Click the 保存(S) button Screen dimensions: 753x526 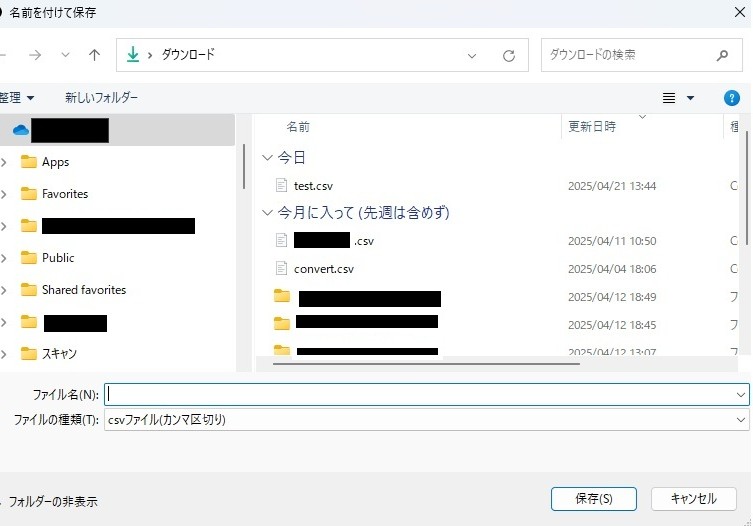point(594,499)
